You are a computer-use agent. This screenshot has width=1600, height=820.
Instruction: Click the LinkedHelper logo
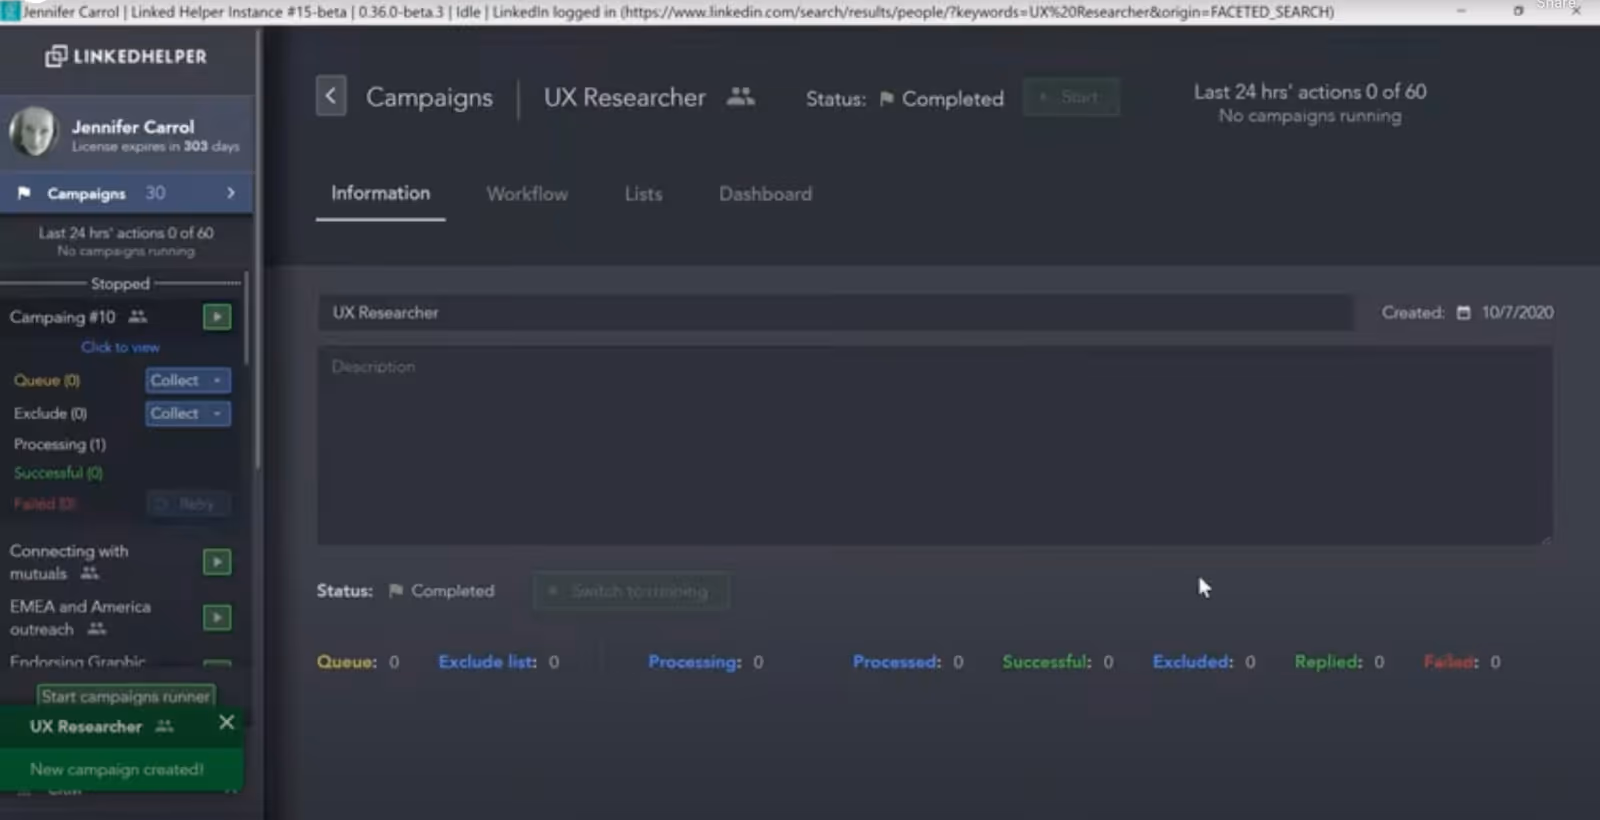[x=126, y=57]
